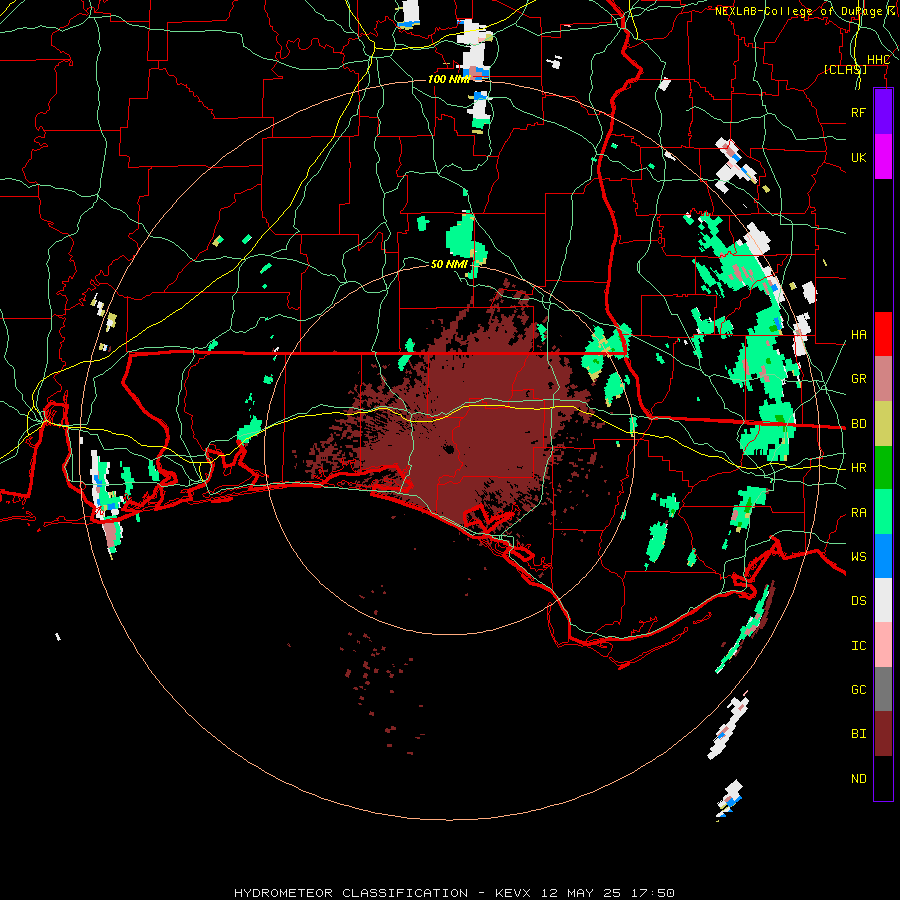Viewport: 900px width, 900px height.
Task: Click the KEVX radar site identifier
Action: click(514, 893)
